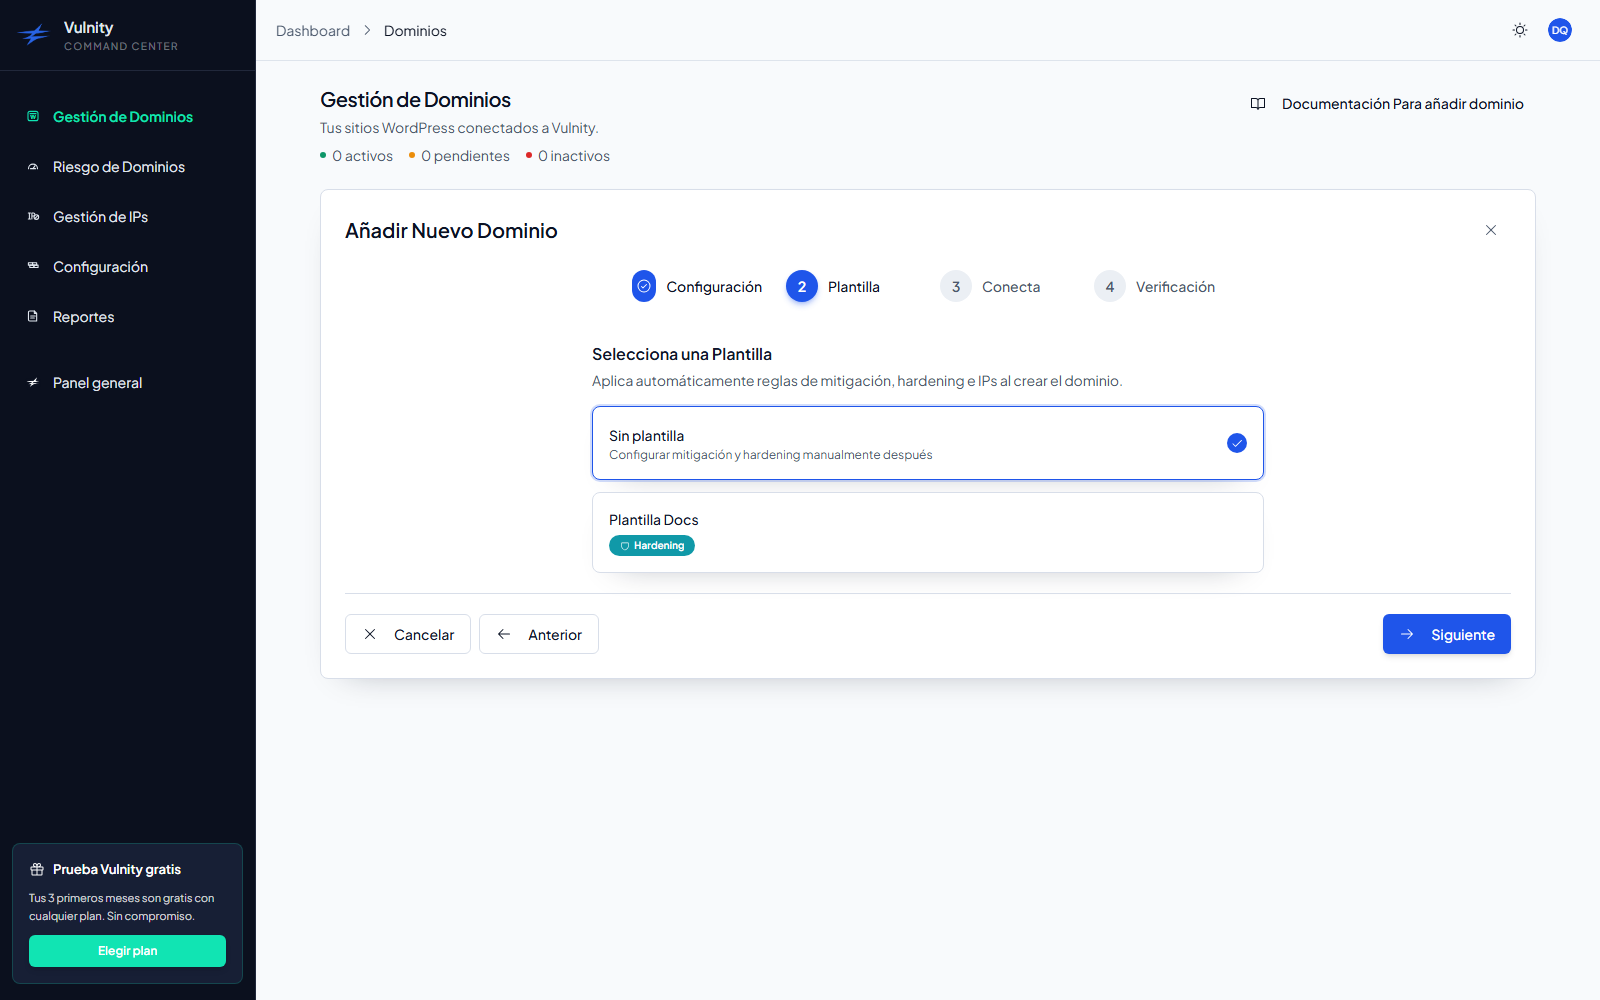Click the book icon beside Documentación
1600x1000 pixels.
(1258, 104)
